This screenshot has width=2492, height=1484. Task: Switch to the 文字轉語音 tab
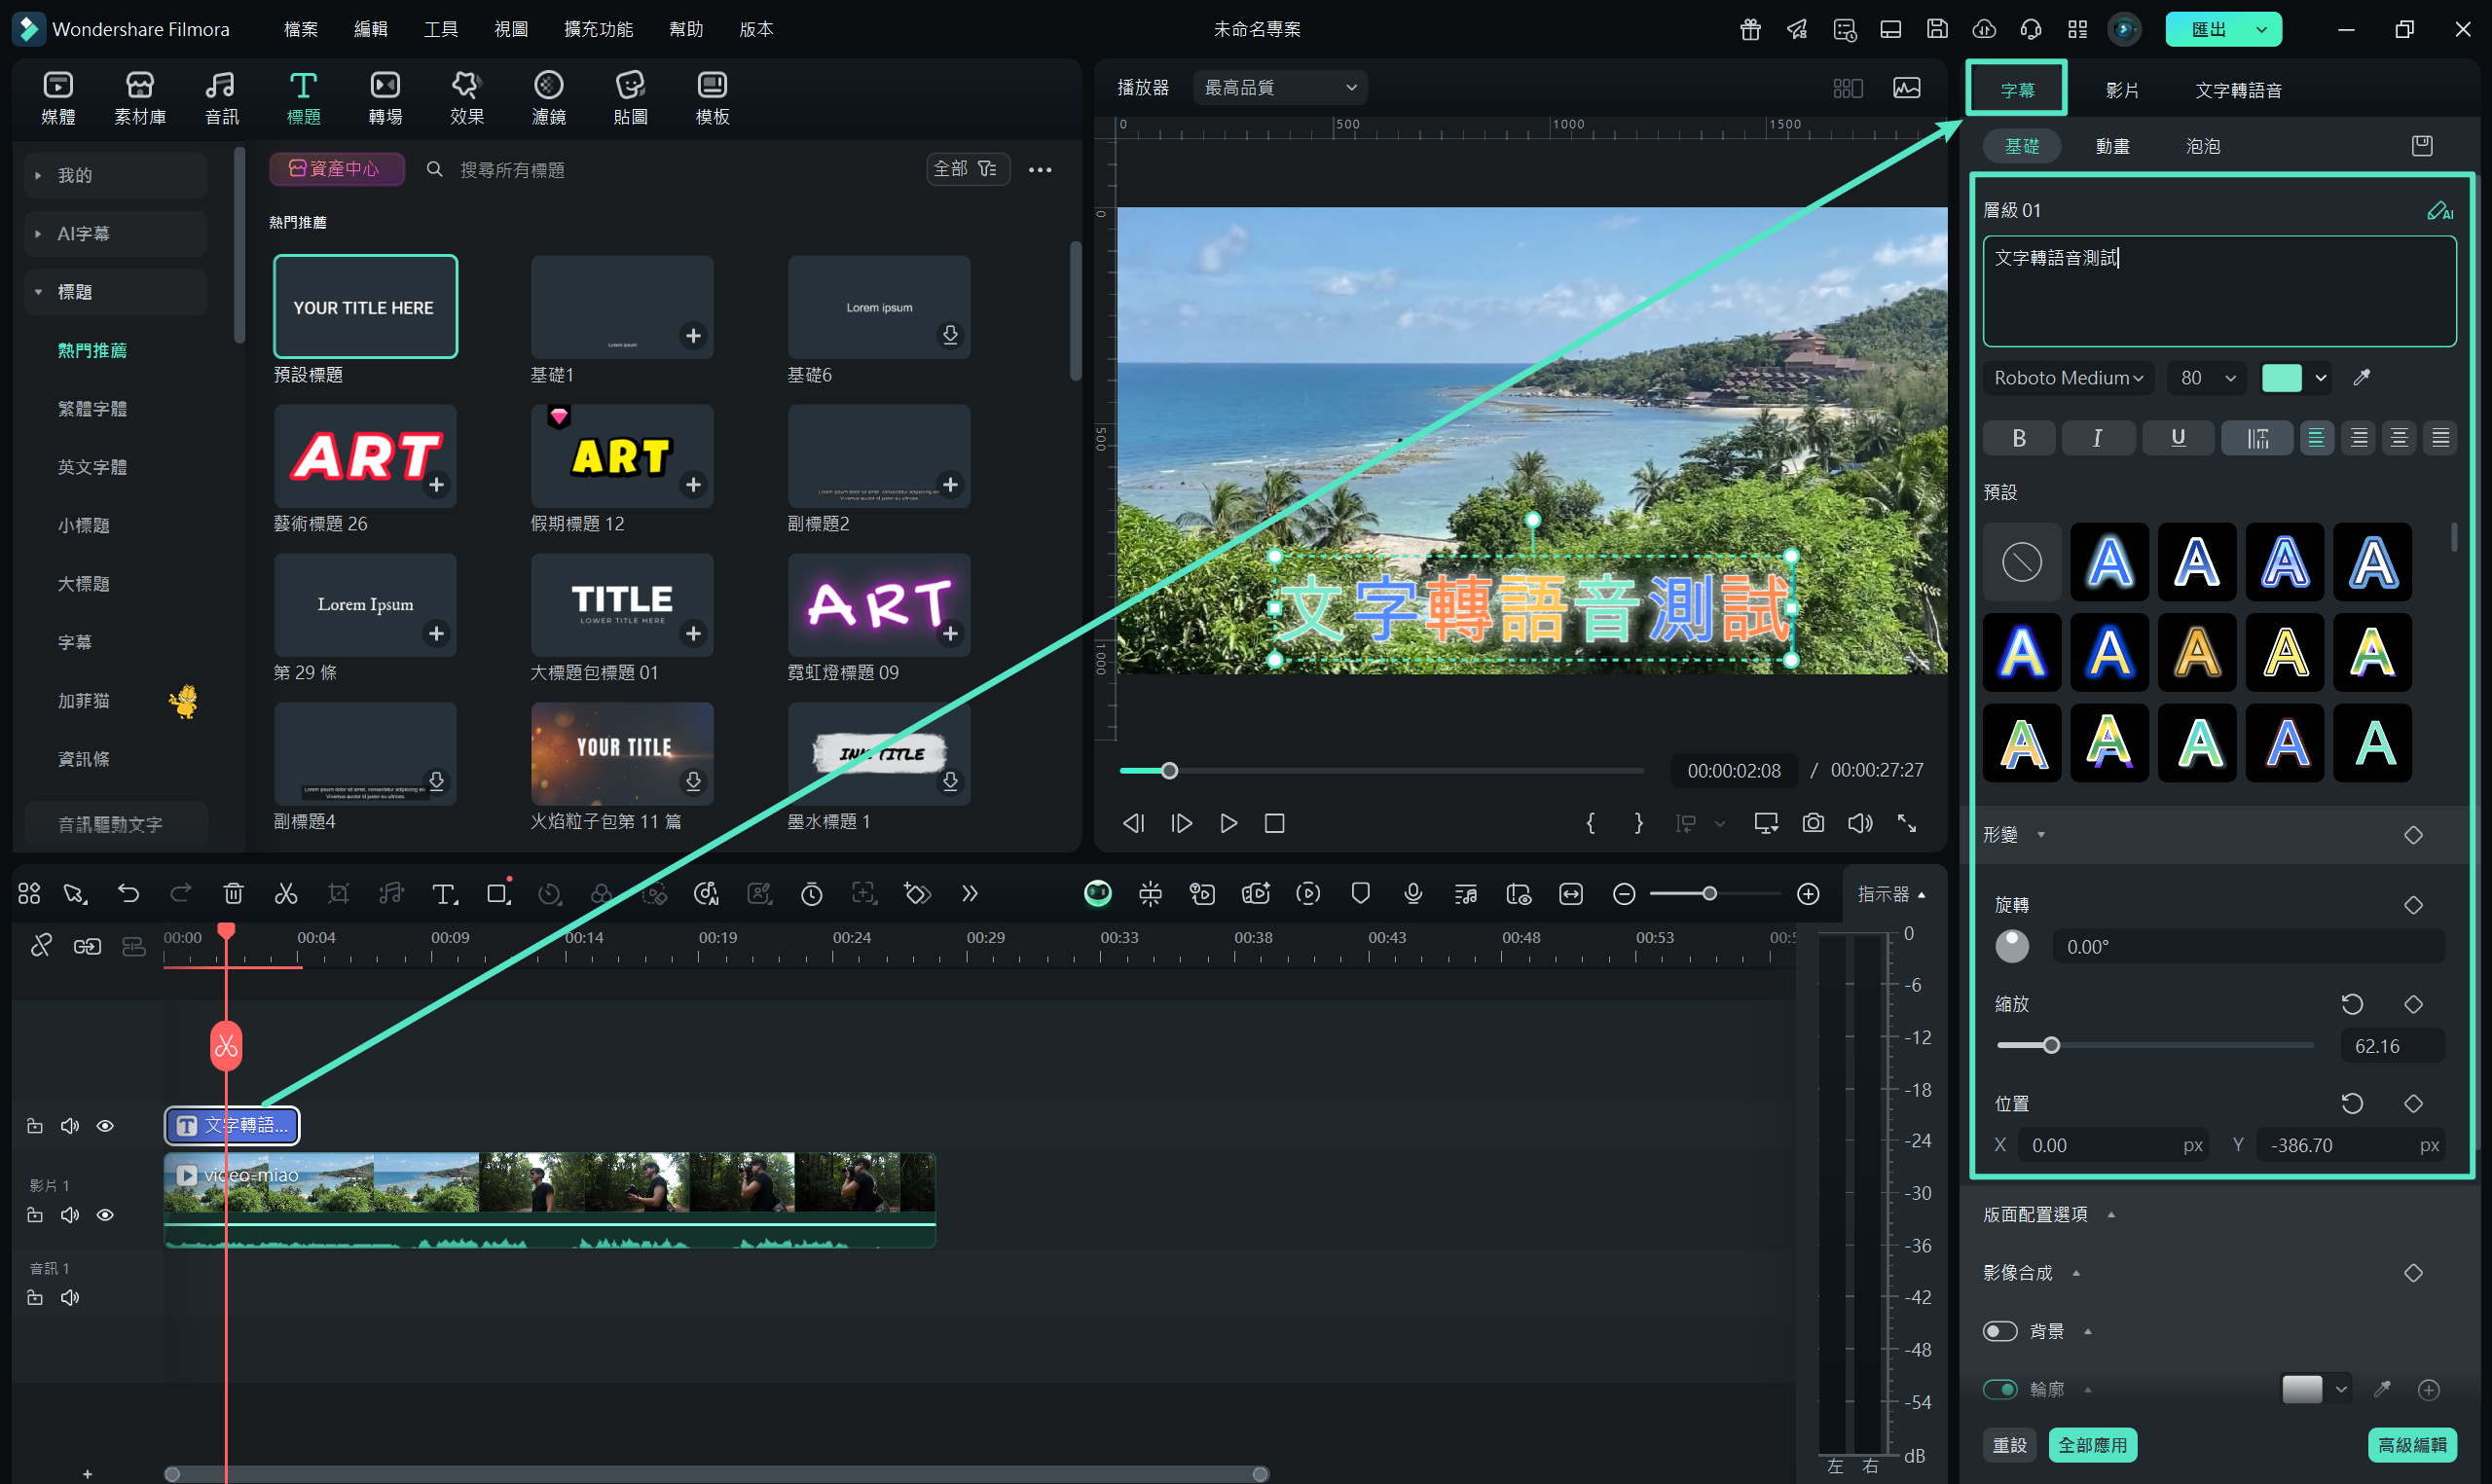click(x=2238, y=90)
